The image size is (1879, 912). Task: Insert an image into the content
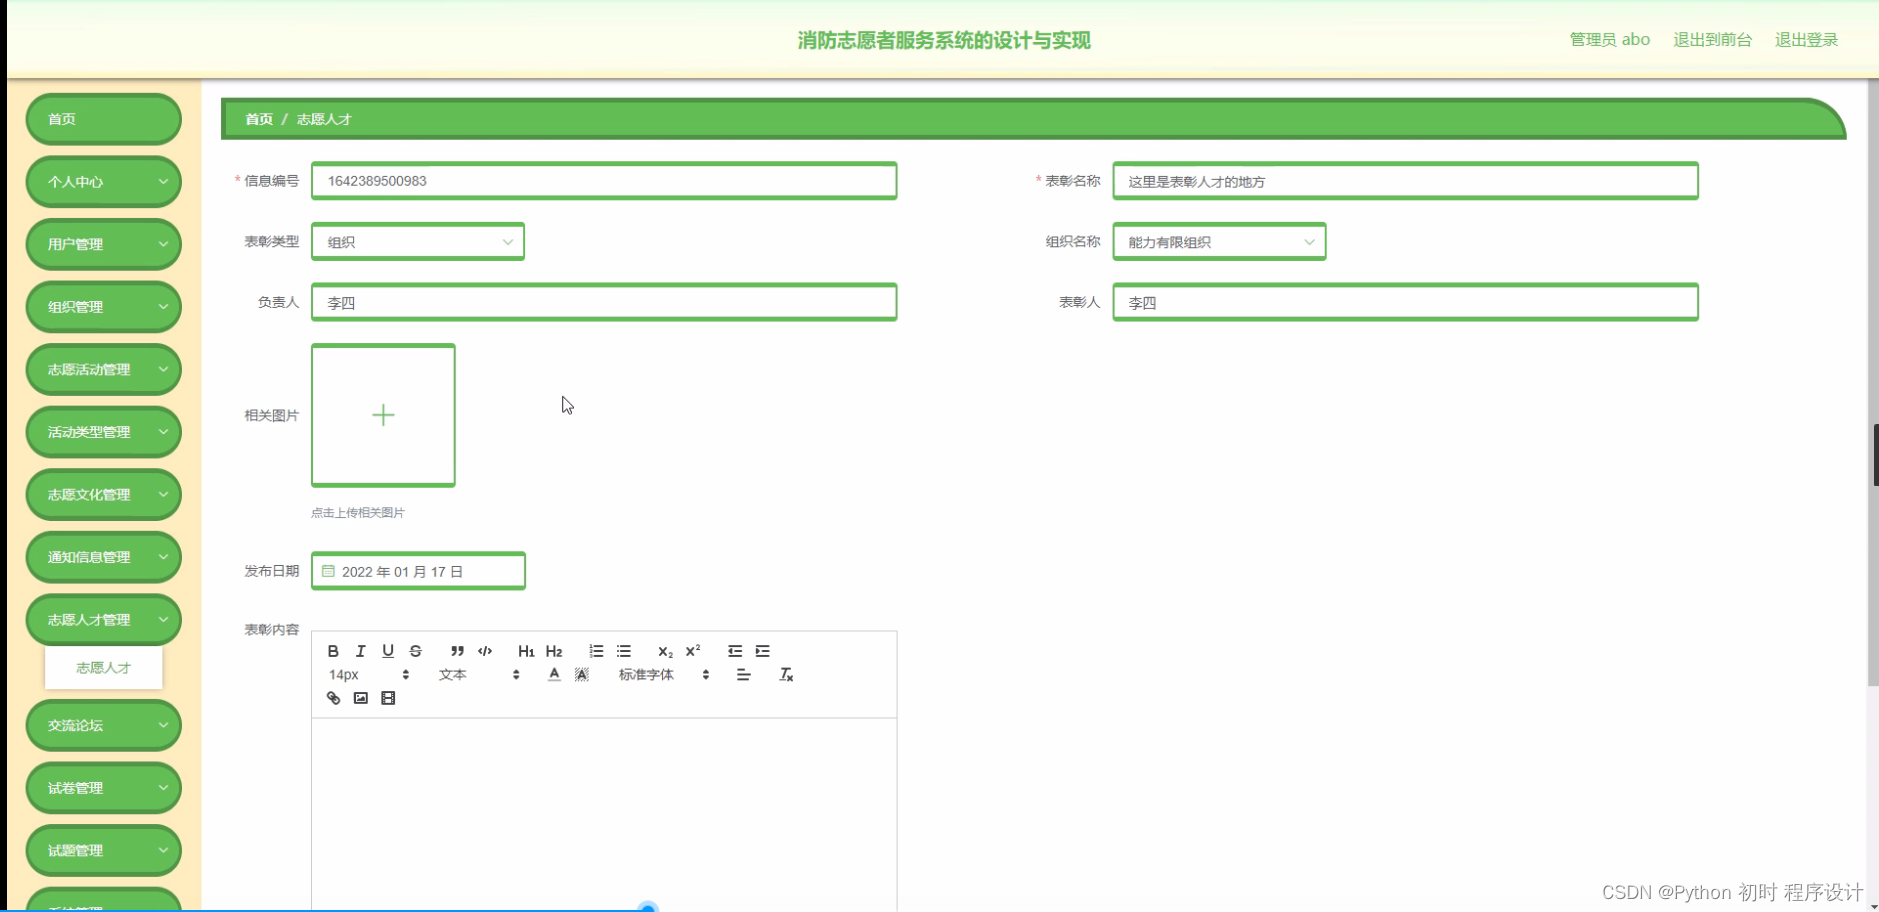[361, 697]
